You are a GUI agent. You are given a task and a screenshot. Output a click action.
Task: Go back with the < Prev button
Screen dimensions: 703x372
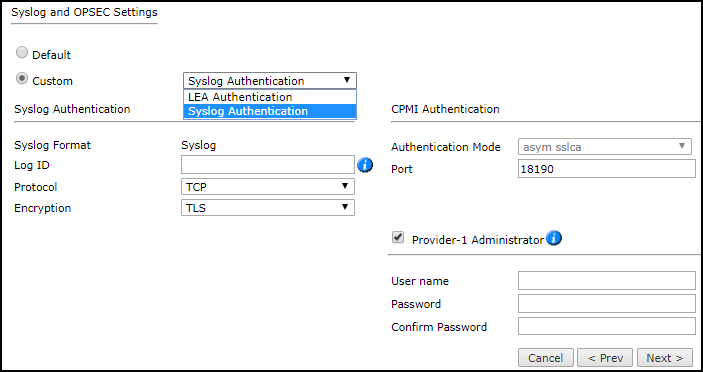605,358
